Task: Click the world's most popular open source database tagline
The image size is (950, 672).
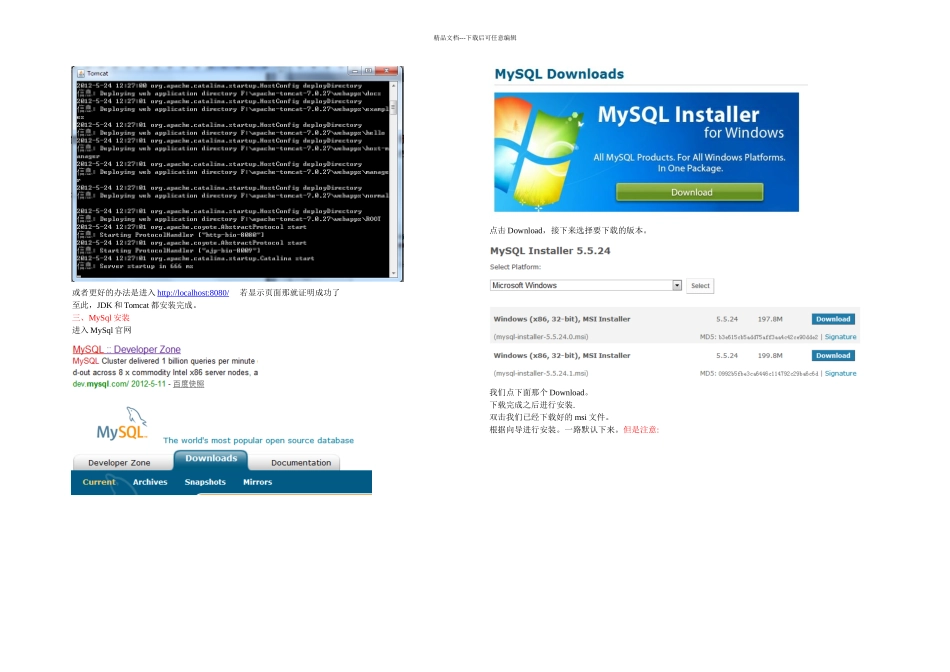Action: point(258,441)
